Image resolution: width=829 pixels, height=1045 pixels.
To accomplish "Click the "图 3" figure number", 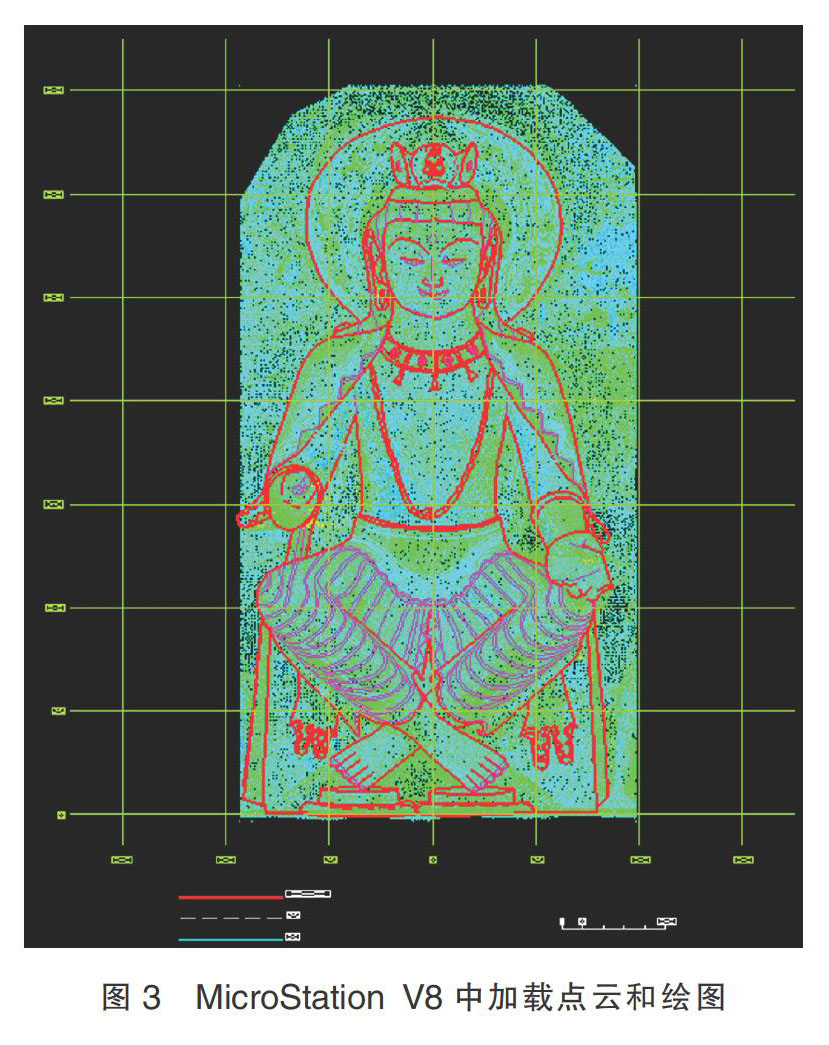I will 131,998.
